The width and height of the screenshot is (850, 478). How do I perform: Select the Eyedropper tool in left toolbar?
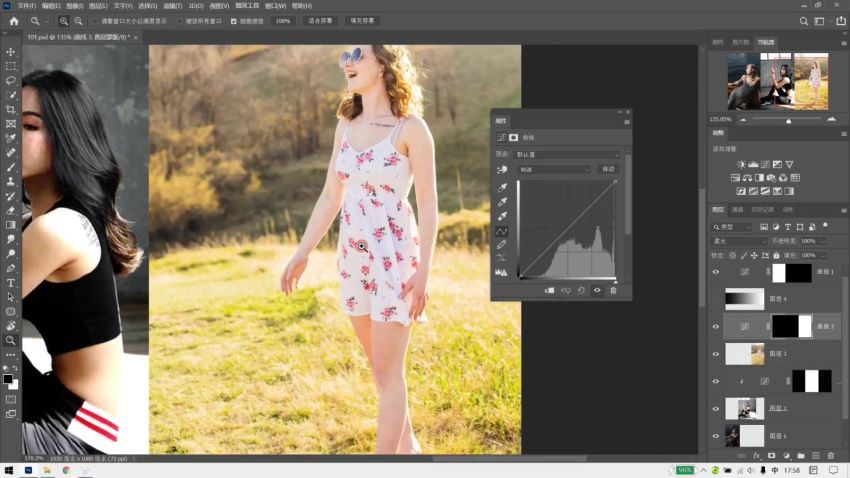pos(10,138)
